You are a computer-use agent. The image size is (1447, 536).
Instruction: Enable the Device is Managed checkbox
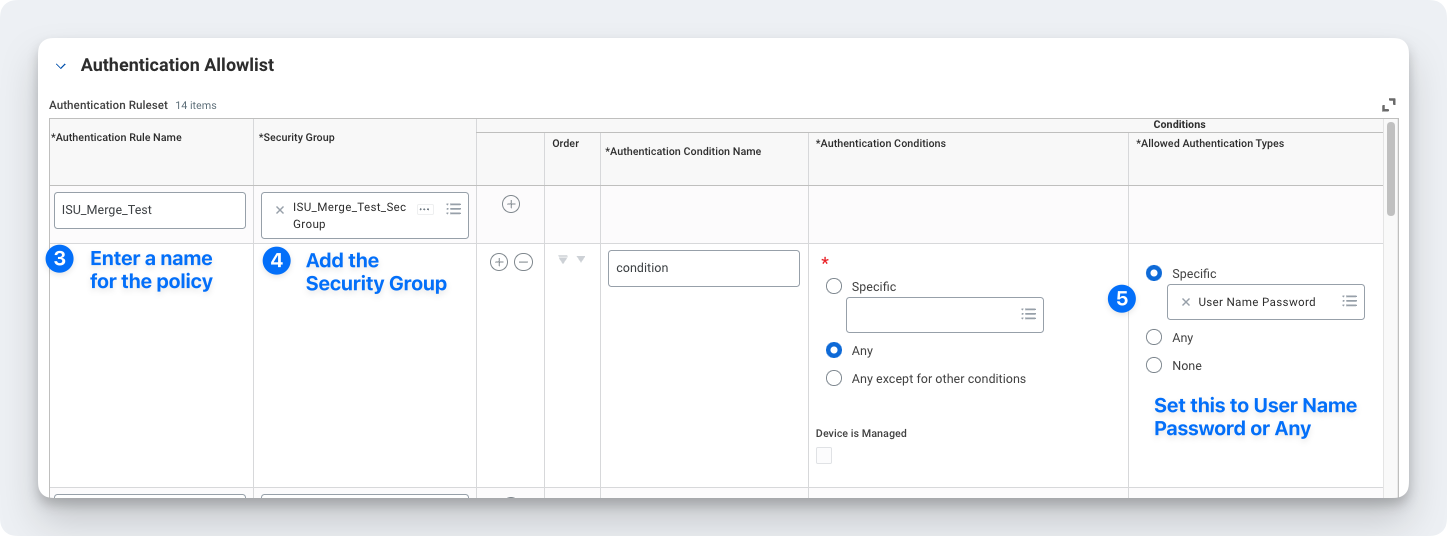point(824,456)
